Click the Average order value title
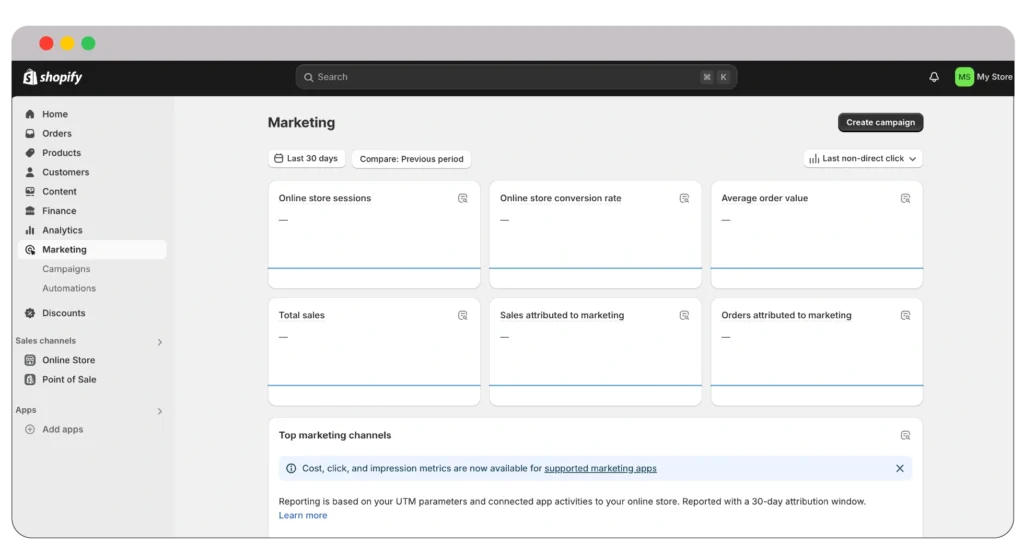The image size is (1024, 555). pyautogui.click(x=764, y=198)
